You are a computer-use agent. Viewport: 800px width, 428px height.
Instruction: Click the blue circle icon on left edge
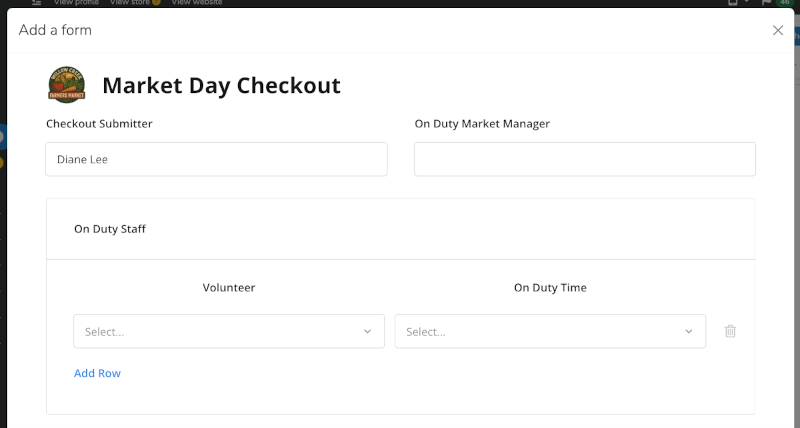coord(2,135)
